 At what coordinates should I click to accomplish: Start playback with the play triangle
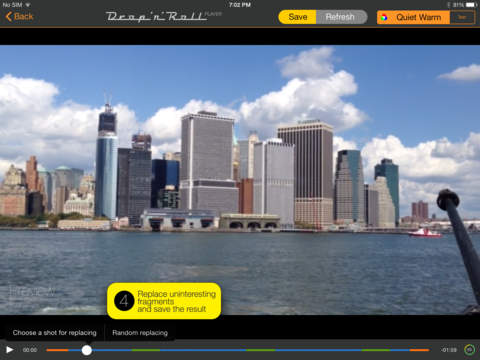click(x=10, y=350)
